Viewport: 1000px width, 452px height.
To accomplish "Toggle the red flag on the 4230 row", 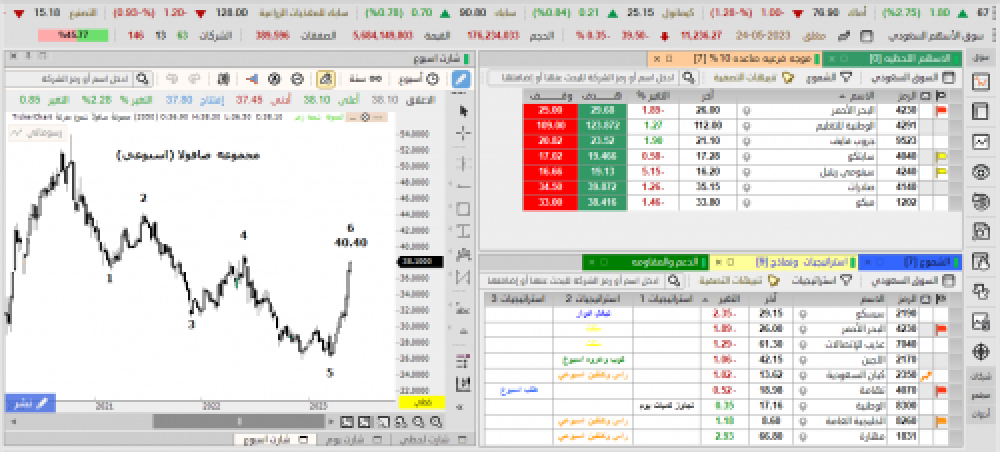I will click(x=940, y=110).
